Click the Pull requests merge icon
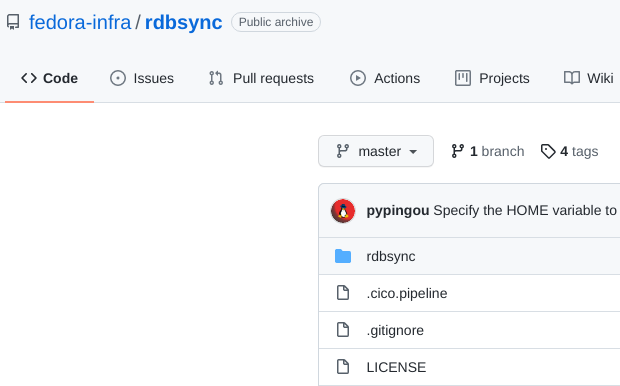620x386 pixels. click(216, 78)
